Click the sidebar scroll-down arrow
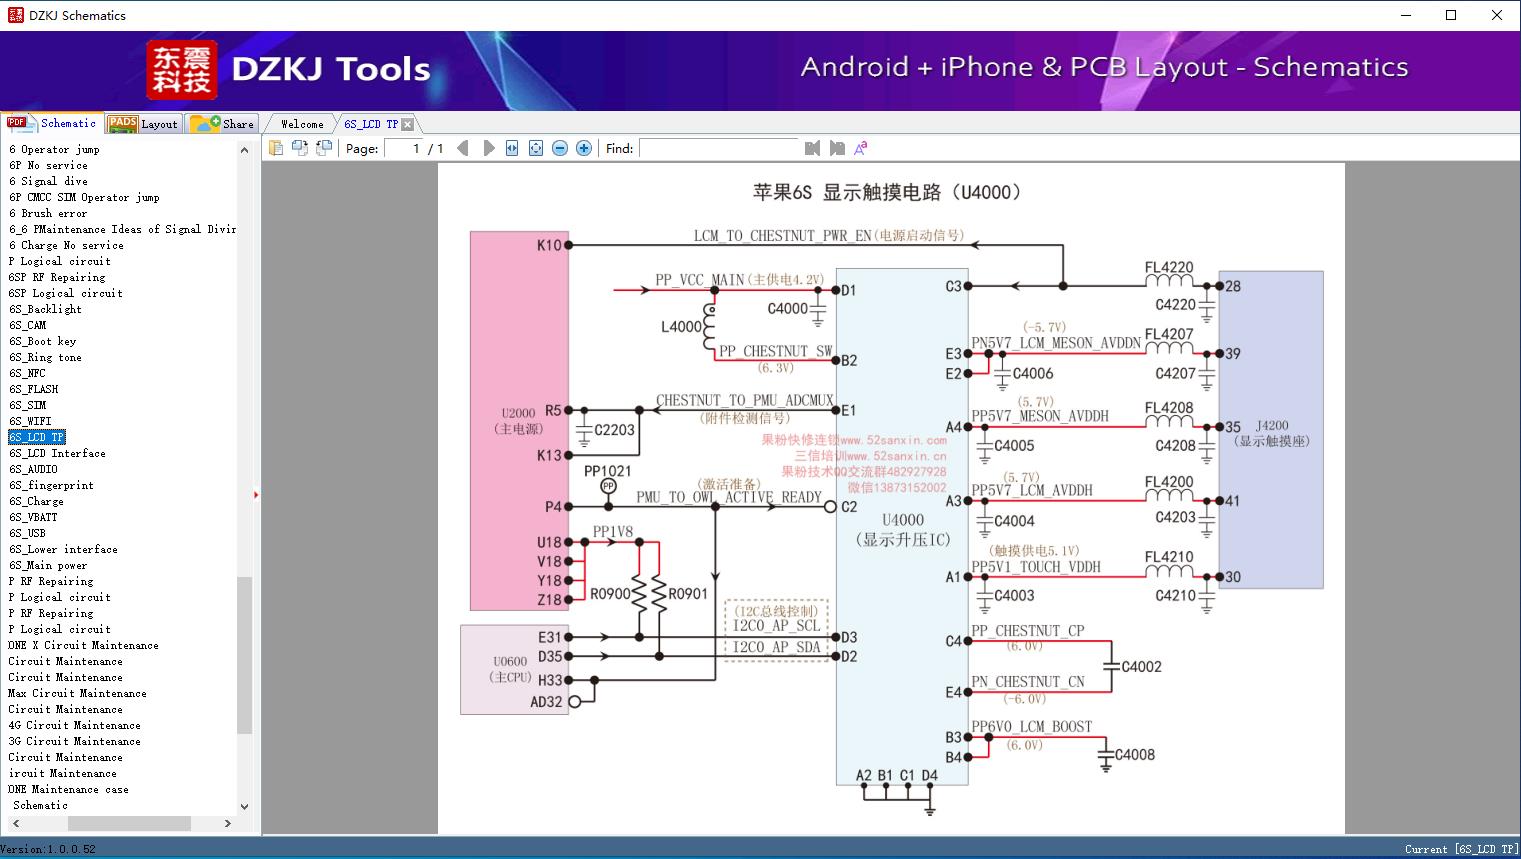 pyautogui.click(x=244, y=806)
